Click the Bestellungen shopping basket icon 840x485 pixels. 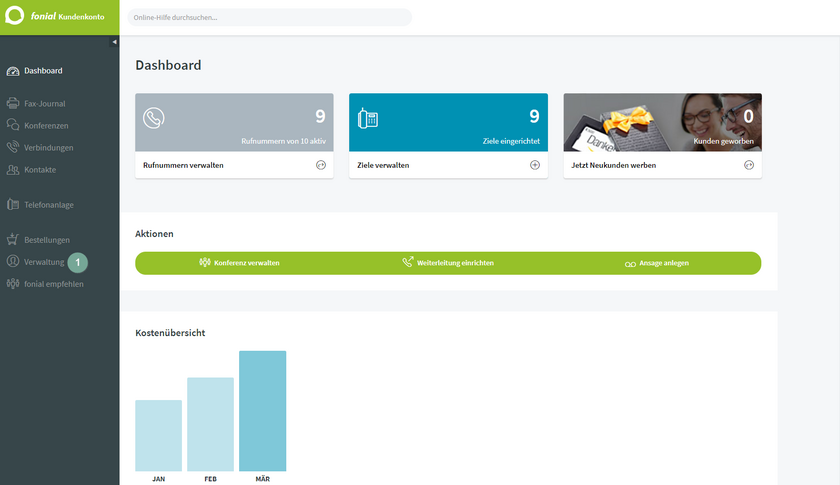[13, 240]
